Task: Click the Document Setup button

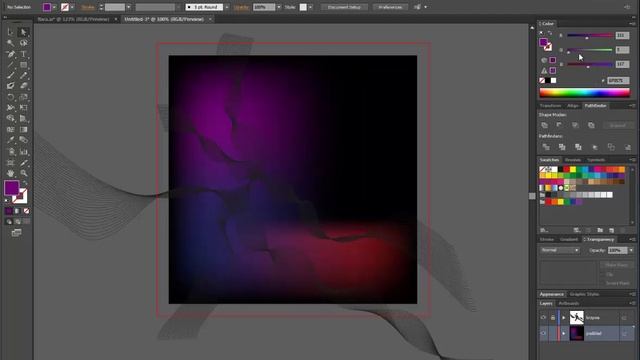Action: [x=344, y=7]
